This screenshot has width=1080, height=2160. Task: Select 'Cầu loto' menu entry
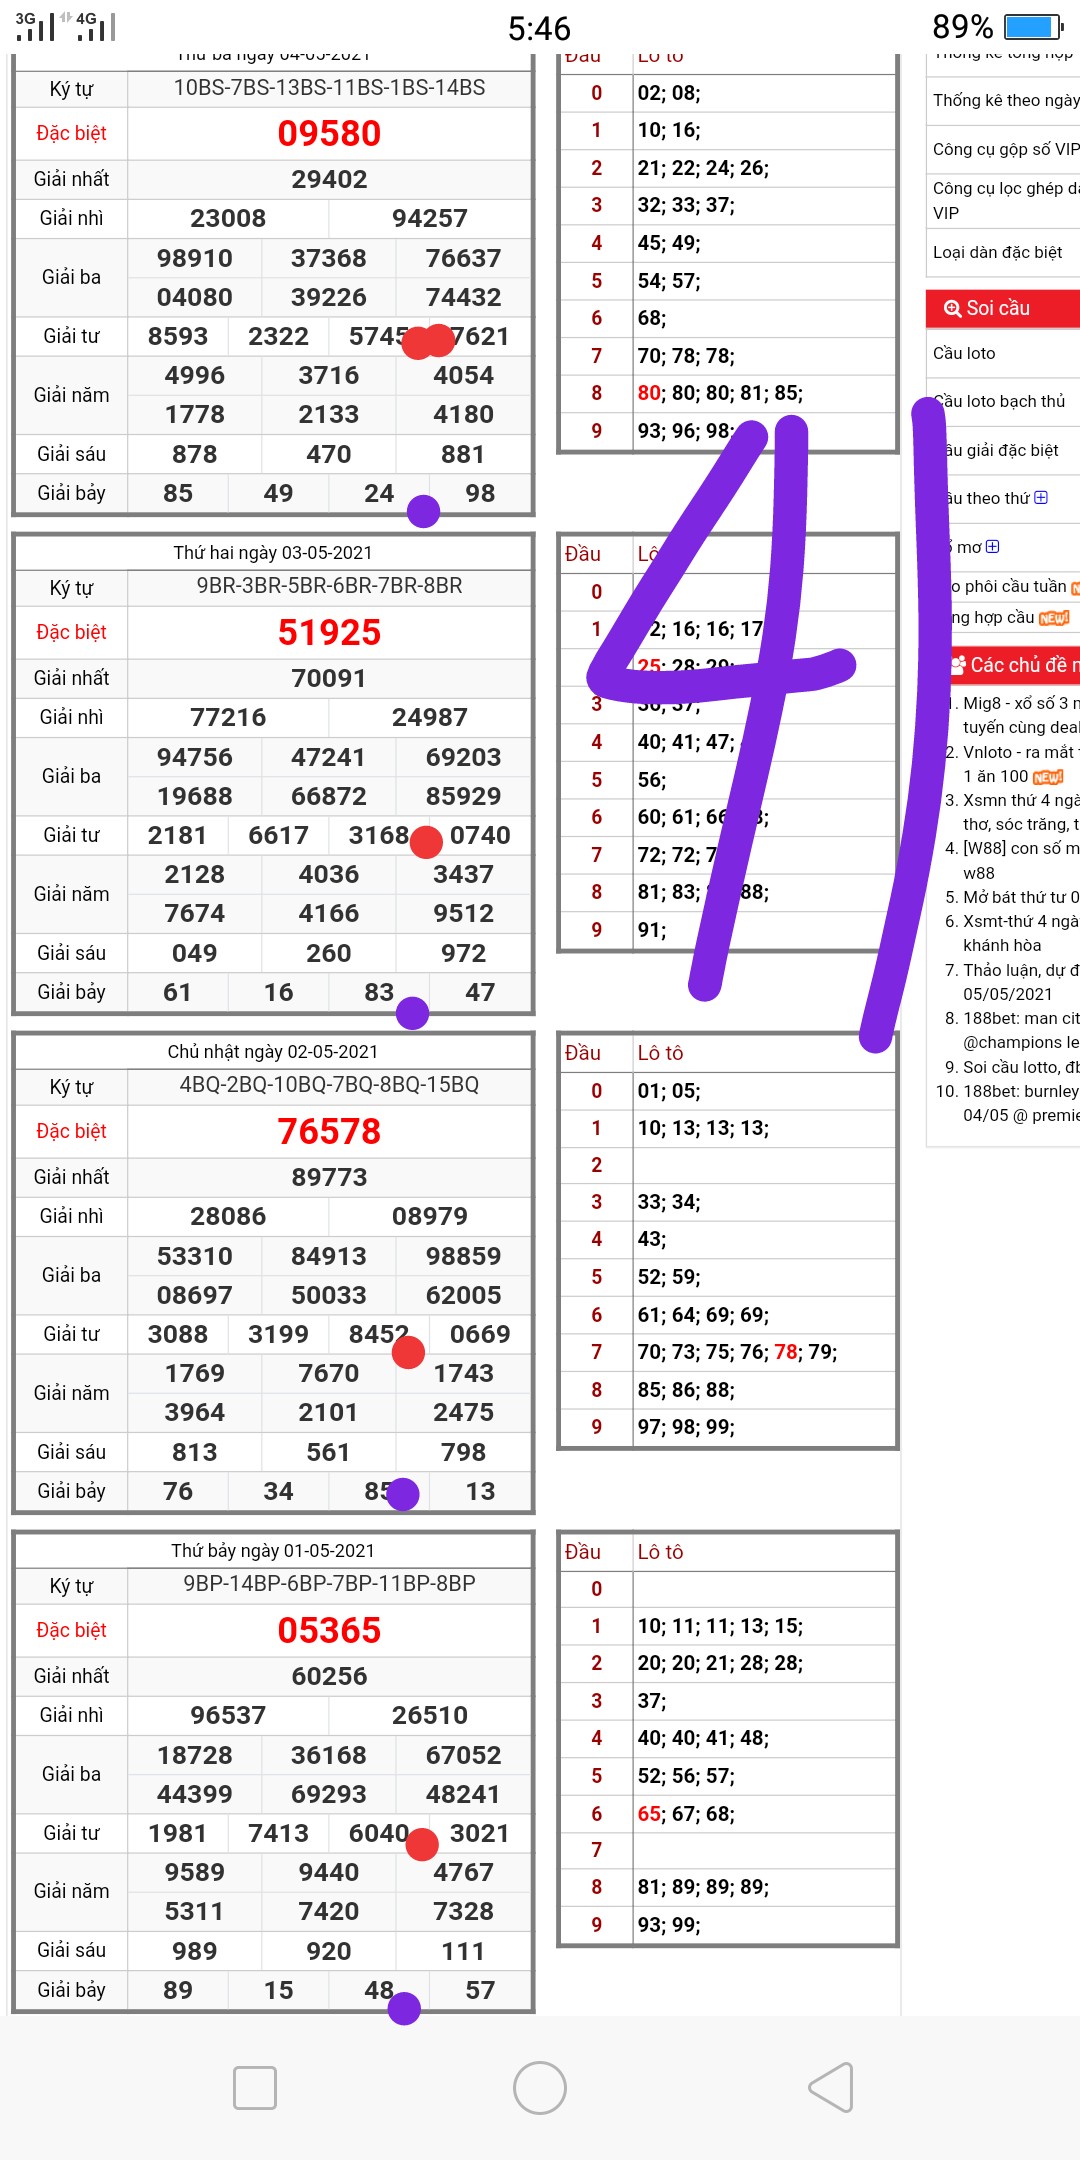(964, 353)
